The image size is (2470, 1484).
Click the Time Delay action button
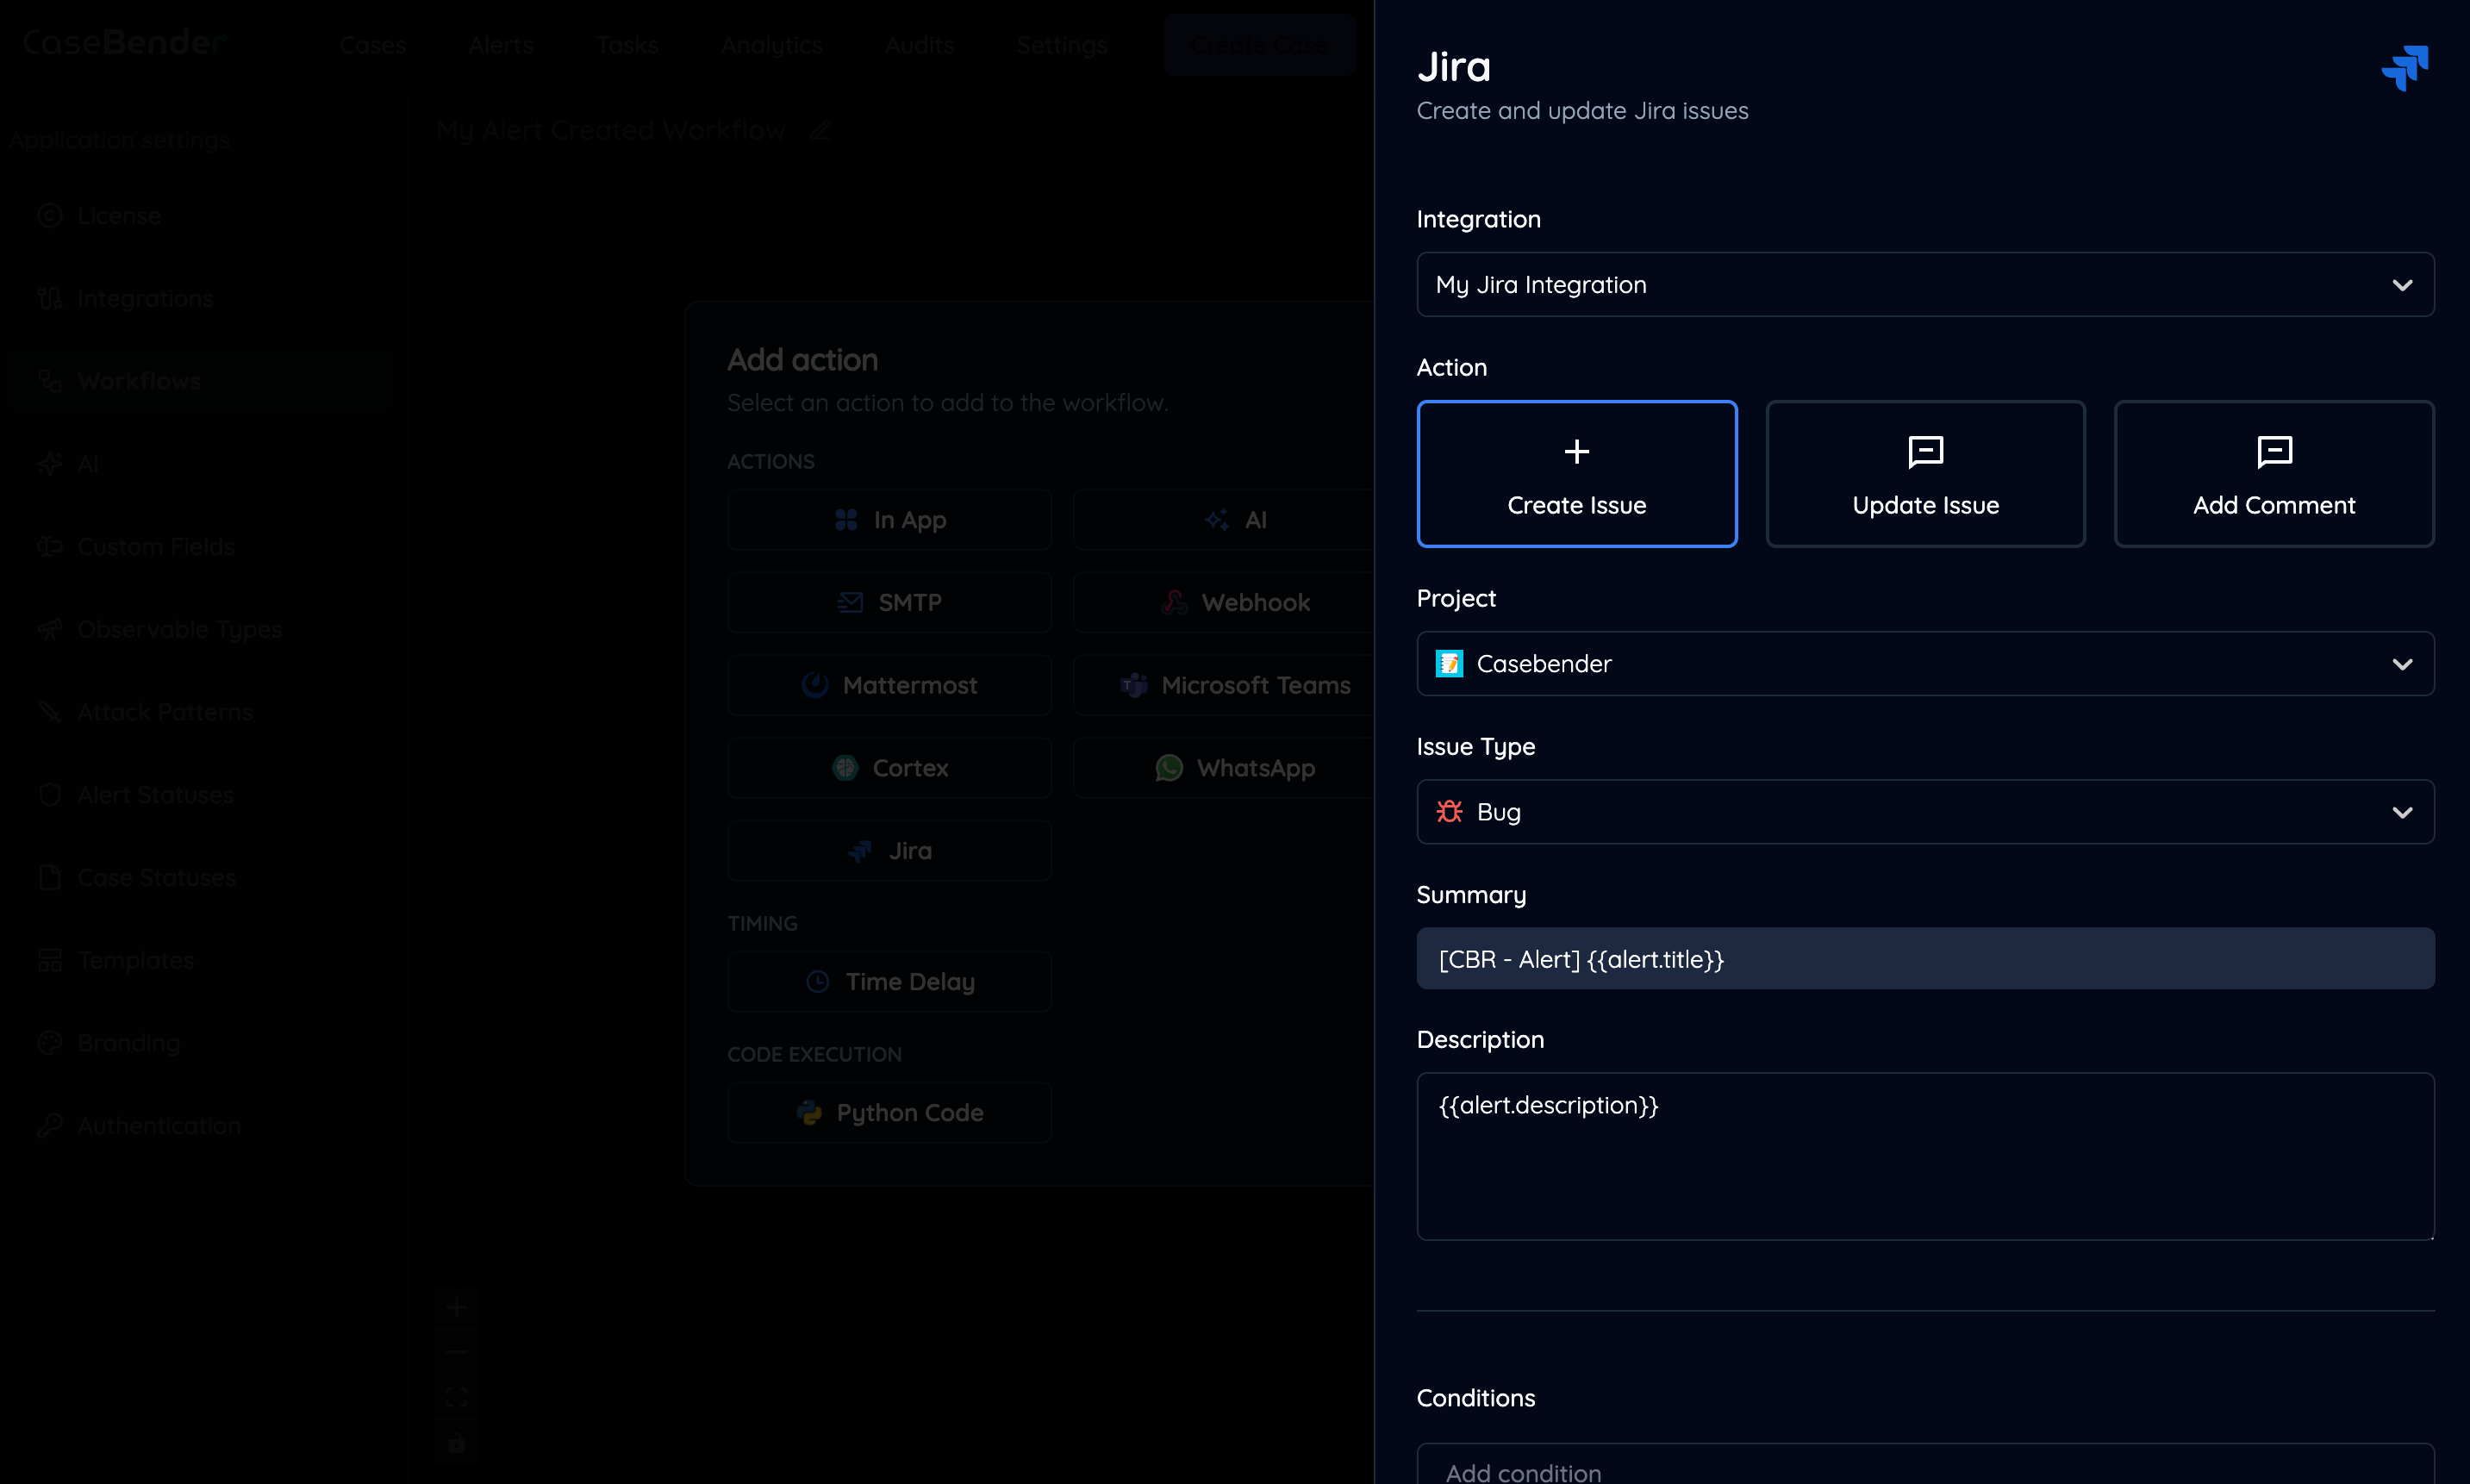tap(889, 982)
